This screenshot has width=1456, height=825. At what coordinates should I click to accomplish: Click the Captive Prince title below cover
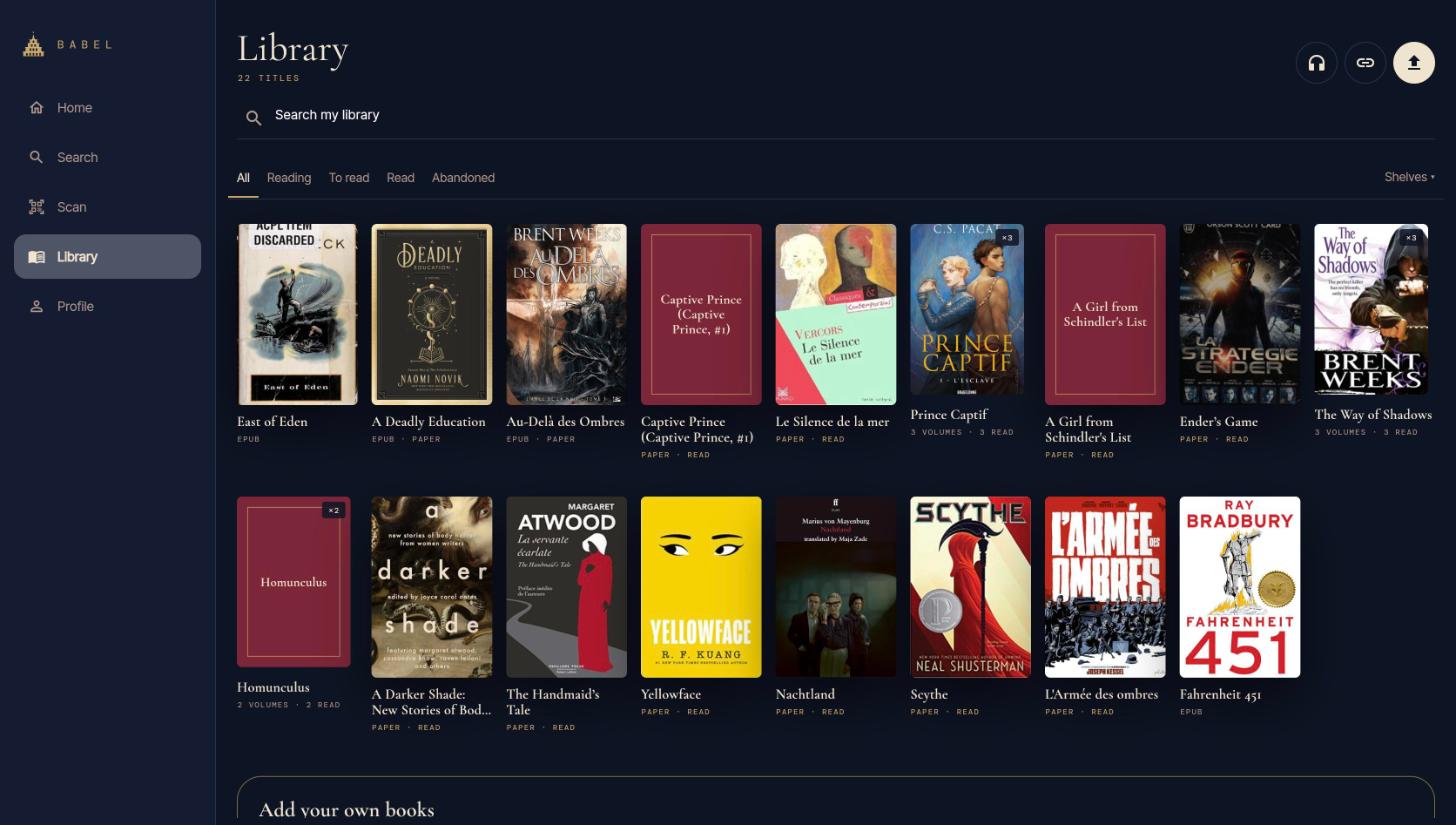697,429
